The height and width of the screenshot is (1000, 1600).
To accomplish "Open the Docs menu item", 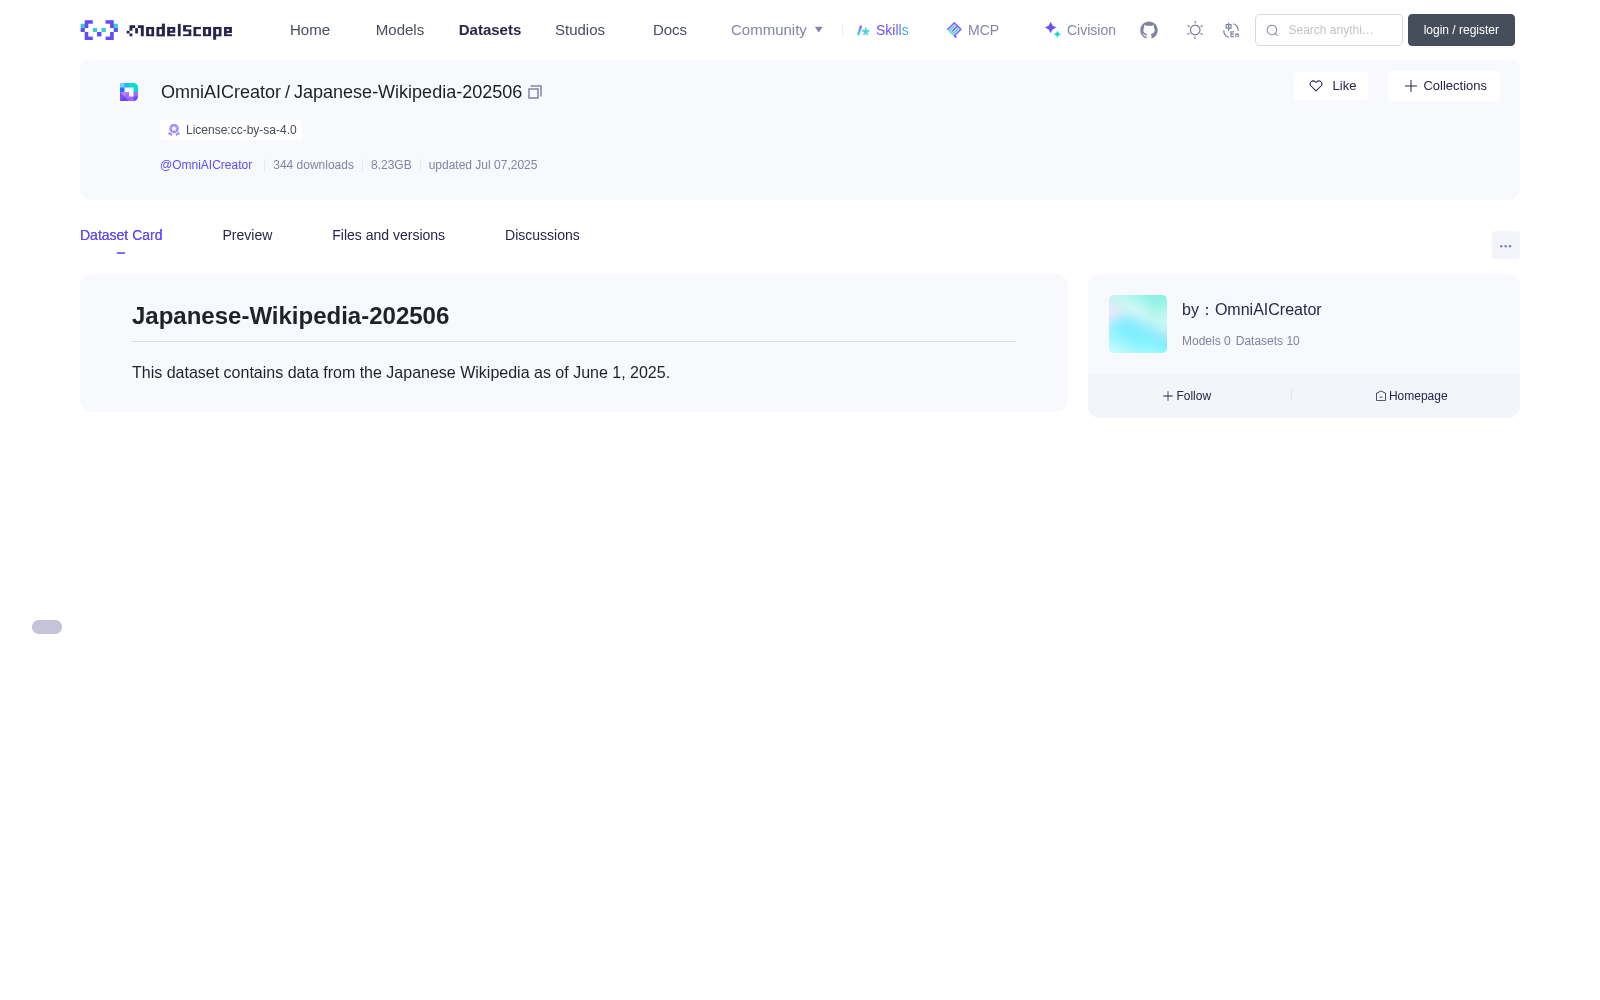I will 670,30.
